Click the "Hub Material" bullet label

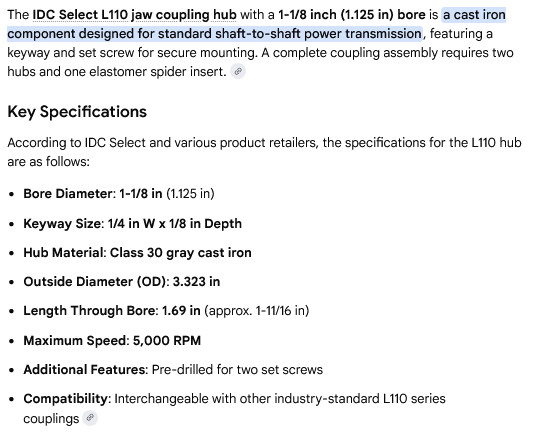[63, 253]
